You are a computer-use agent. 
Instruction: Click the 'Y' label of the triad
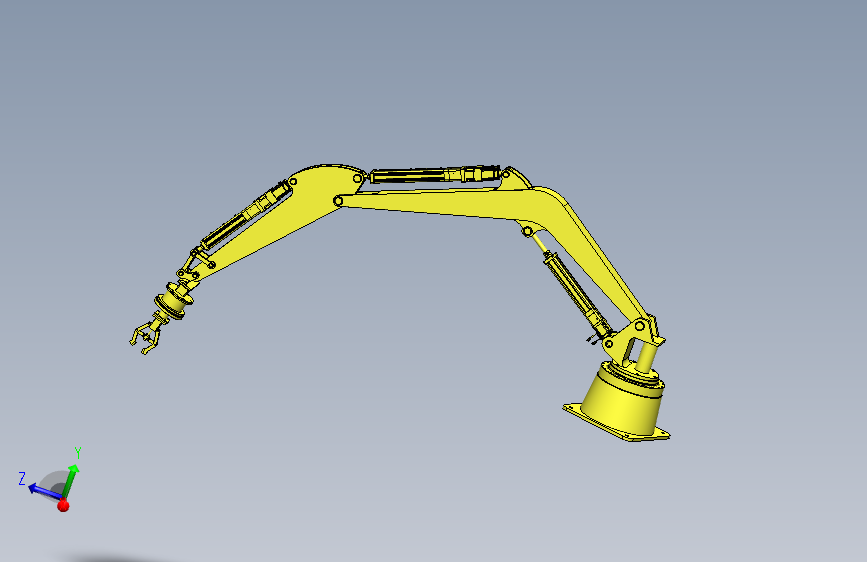(x=78, y=454)
